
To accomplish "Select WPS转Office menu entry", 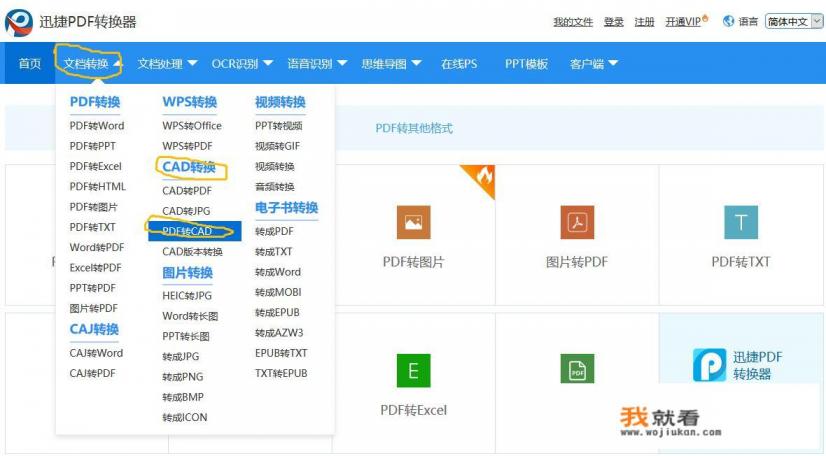I will coord(192,126).
